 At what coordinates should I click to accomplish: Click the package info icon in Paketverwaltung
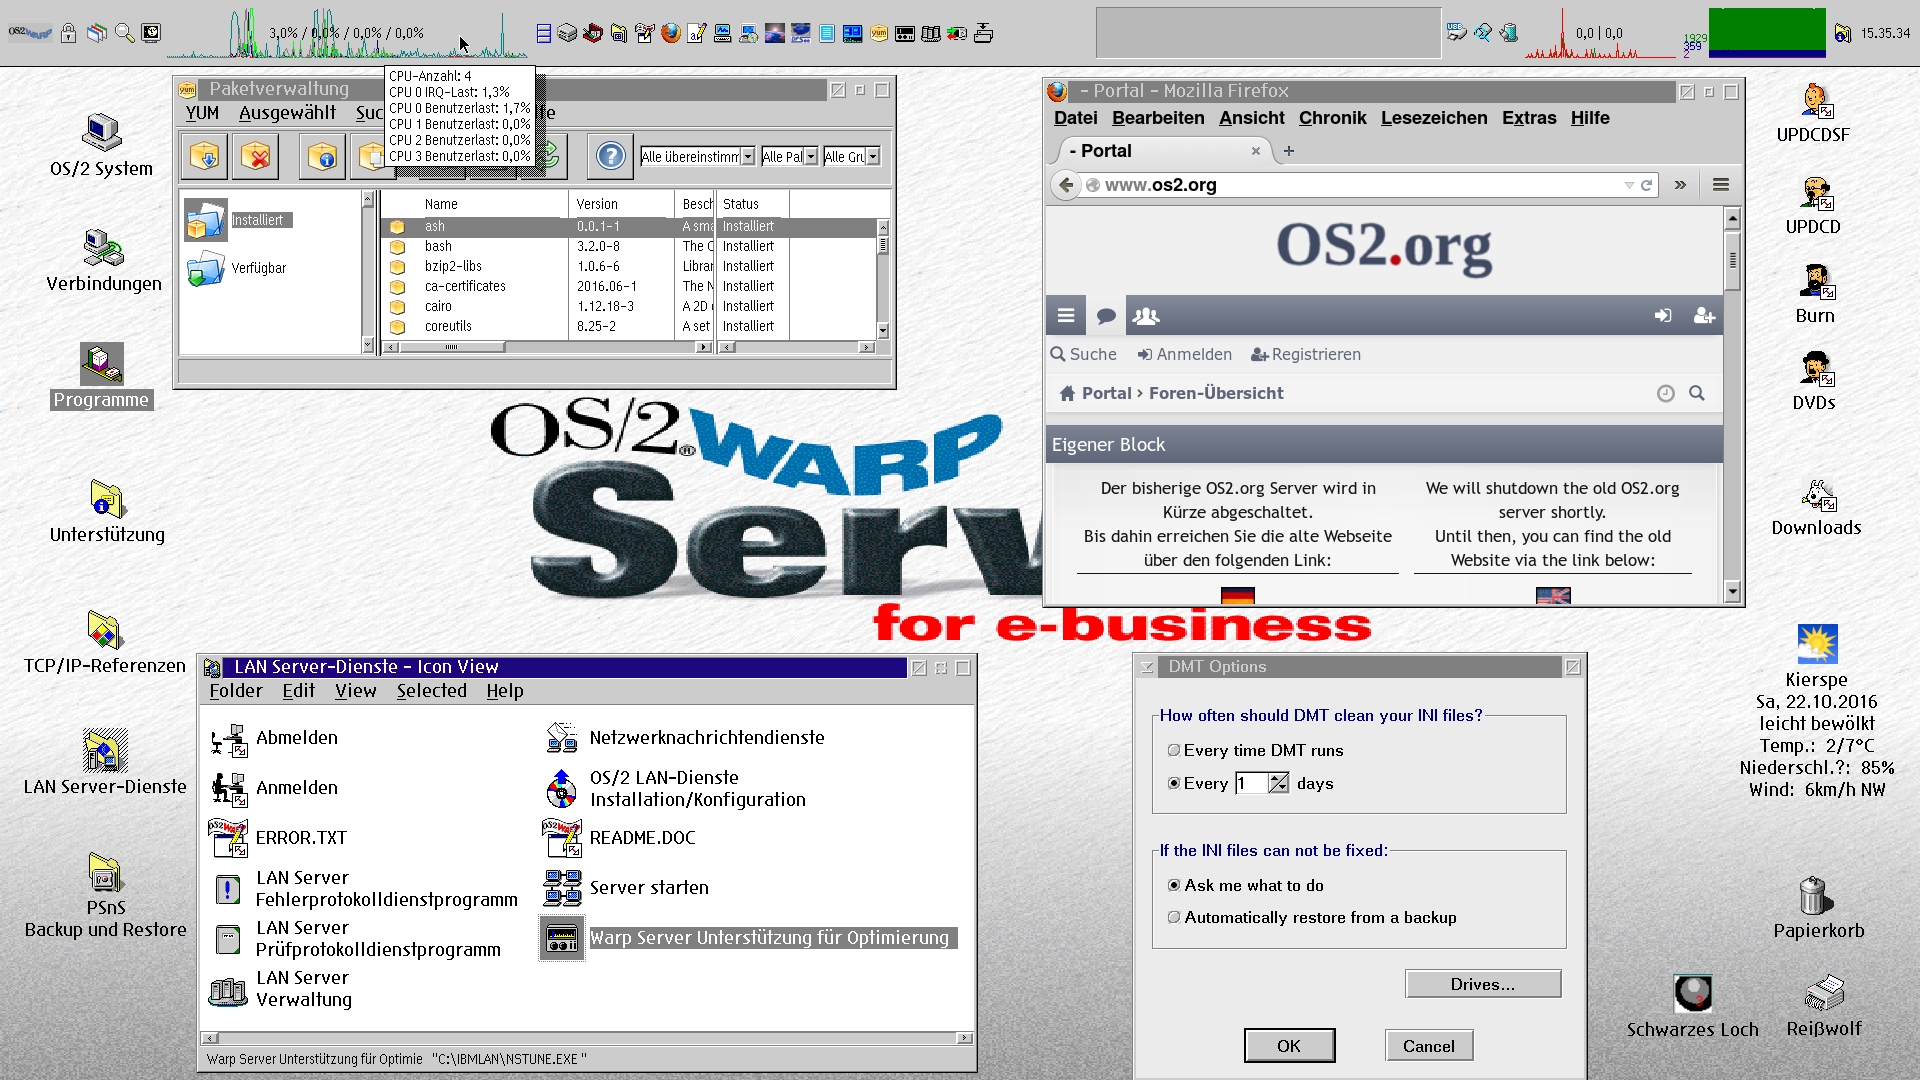point(322,156)
